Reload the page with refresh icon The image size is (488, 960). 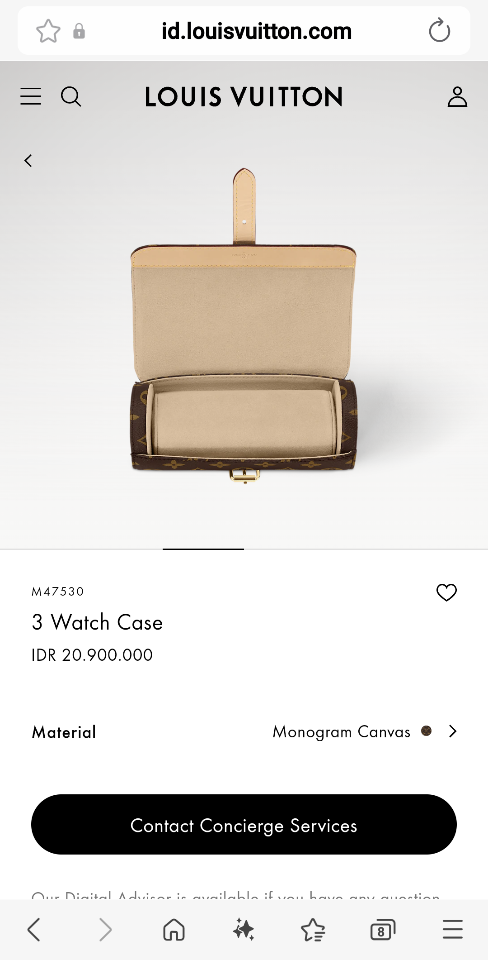point(439,31)
